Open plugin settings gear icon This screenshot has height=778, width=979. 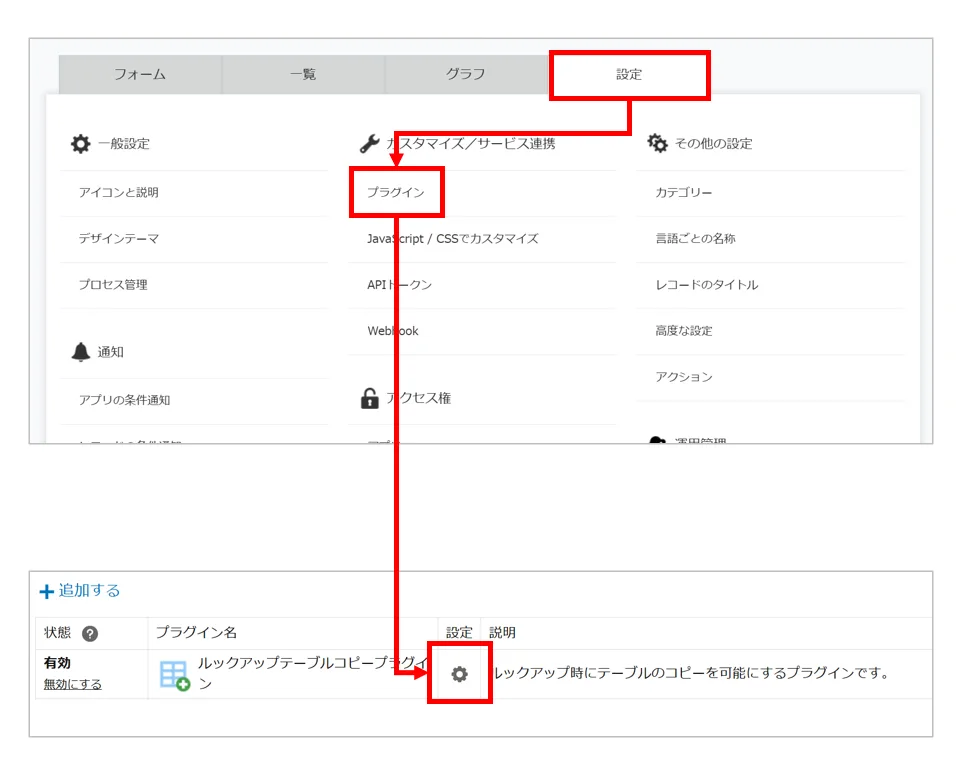(460, 674)
